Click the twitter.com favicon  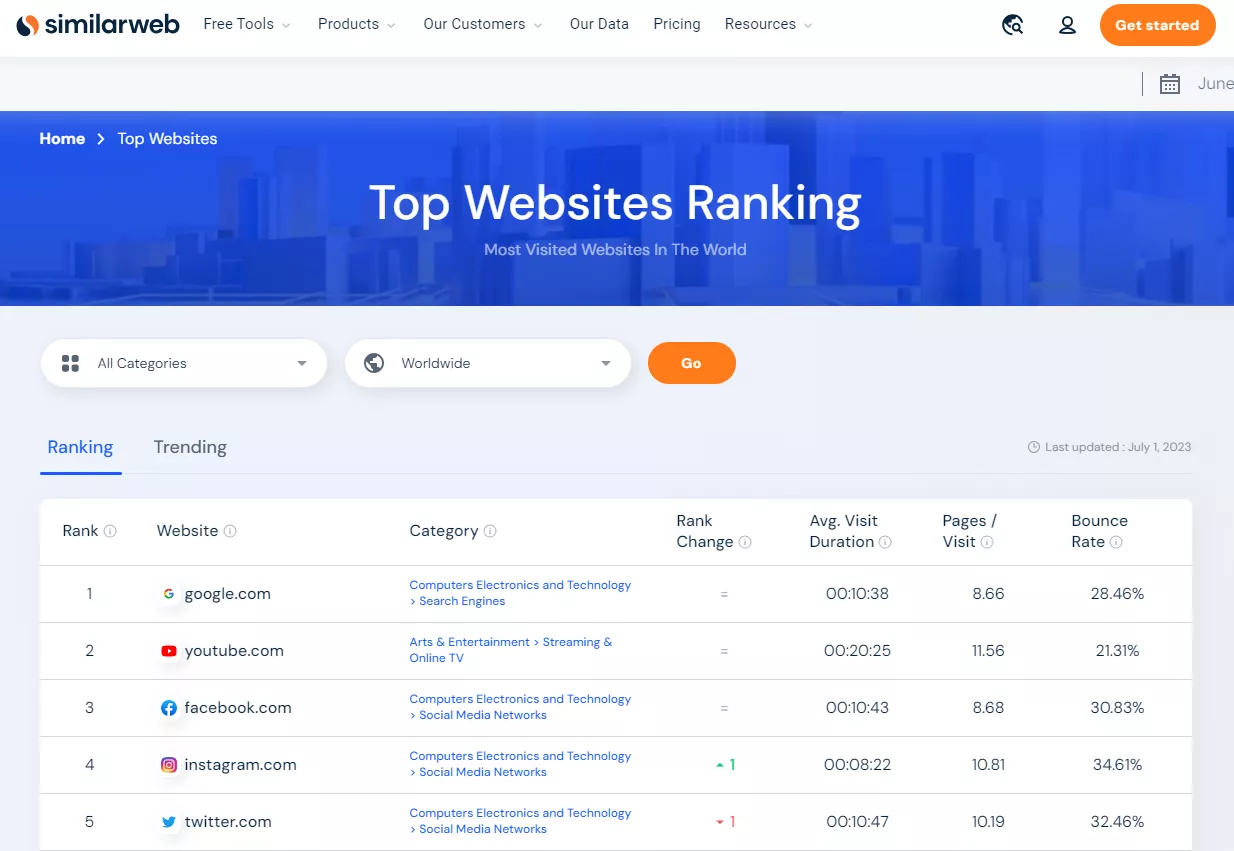tap(169, 822)
